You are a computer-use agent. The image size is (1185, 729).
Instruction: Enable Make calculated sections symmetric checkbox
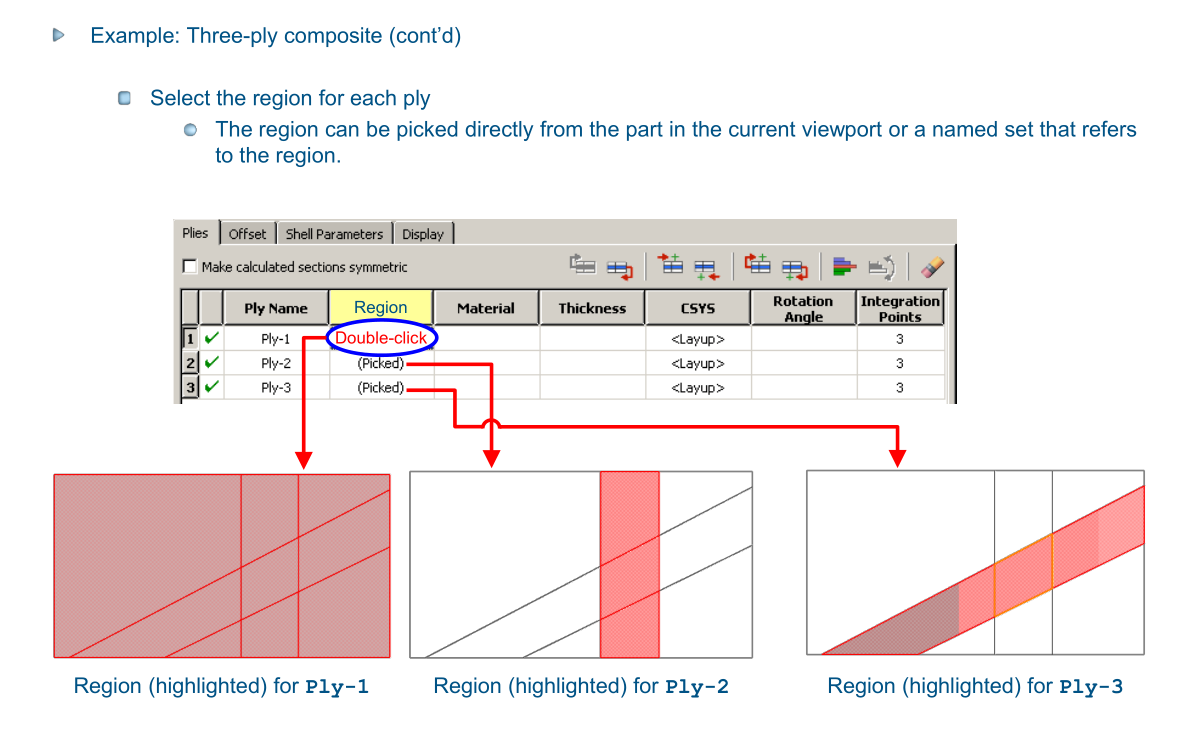(190, 267)
